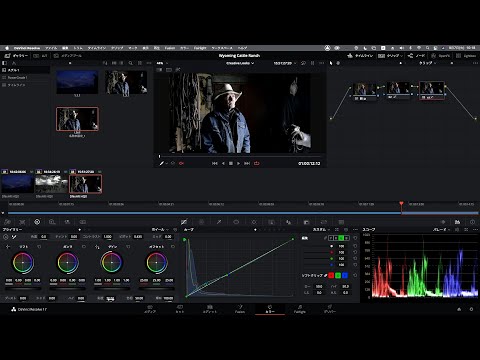Screen dimensions: 480x360
Task: Open the HDR wheels palette
Action: coord(52,222)
